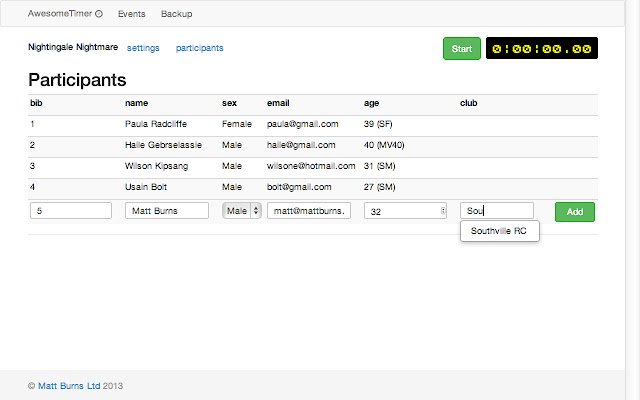The height and width of the screenshot is (400, 640).
Task: Click the club column header
Action: click(468, 103)
